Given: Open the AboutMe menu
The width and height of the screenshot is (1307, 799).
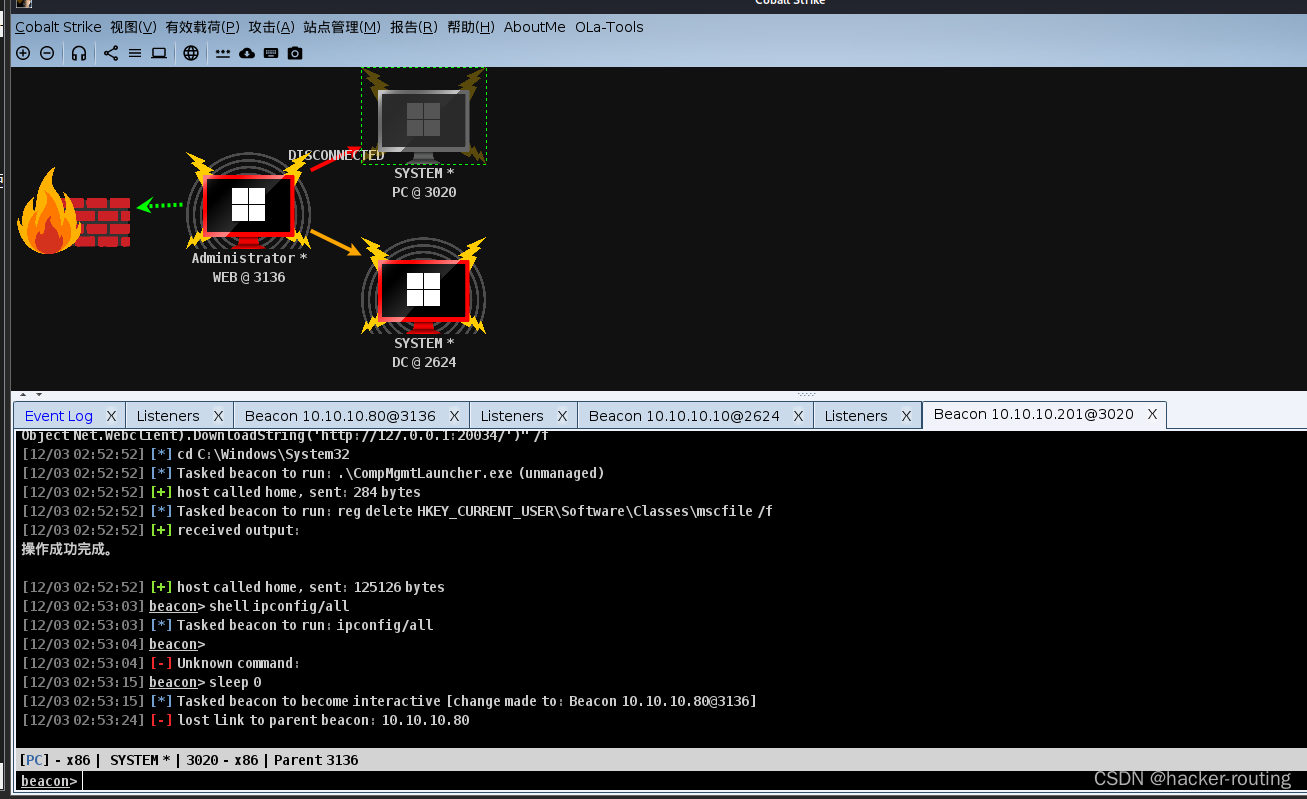Looking at the screenshot, I should (534, 27).
